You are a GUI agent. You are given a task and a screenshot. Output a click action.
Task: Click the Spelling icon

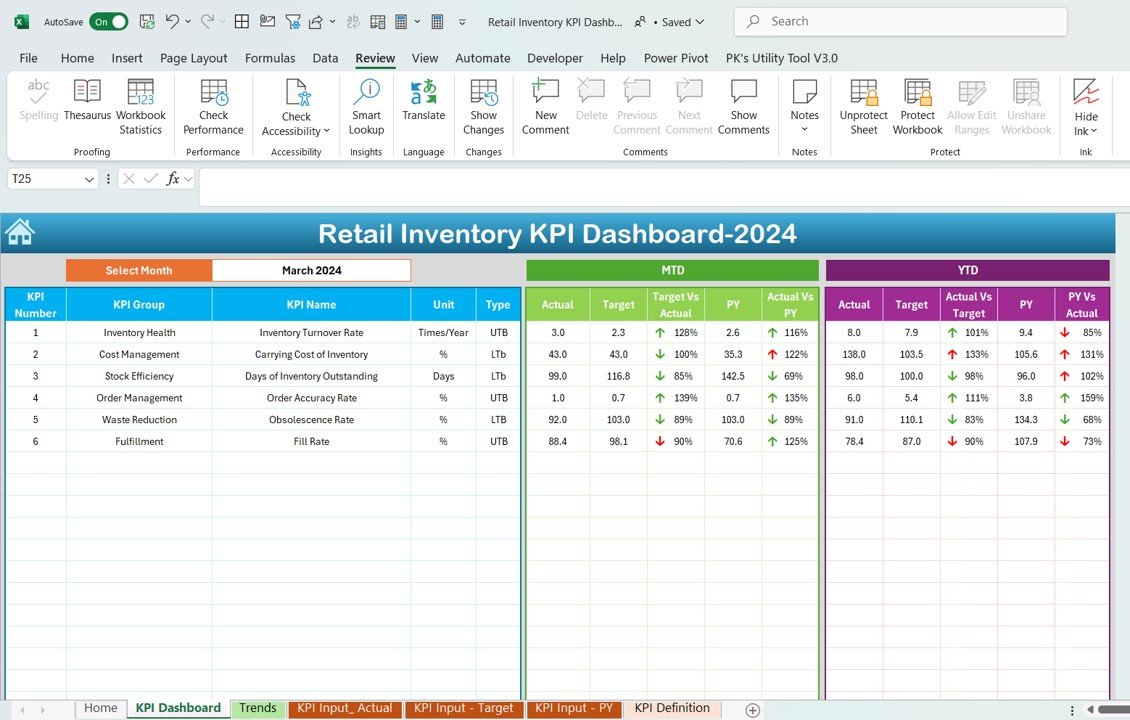38,92
